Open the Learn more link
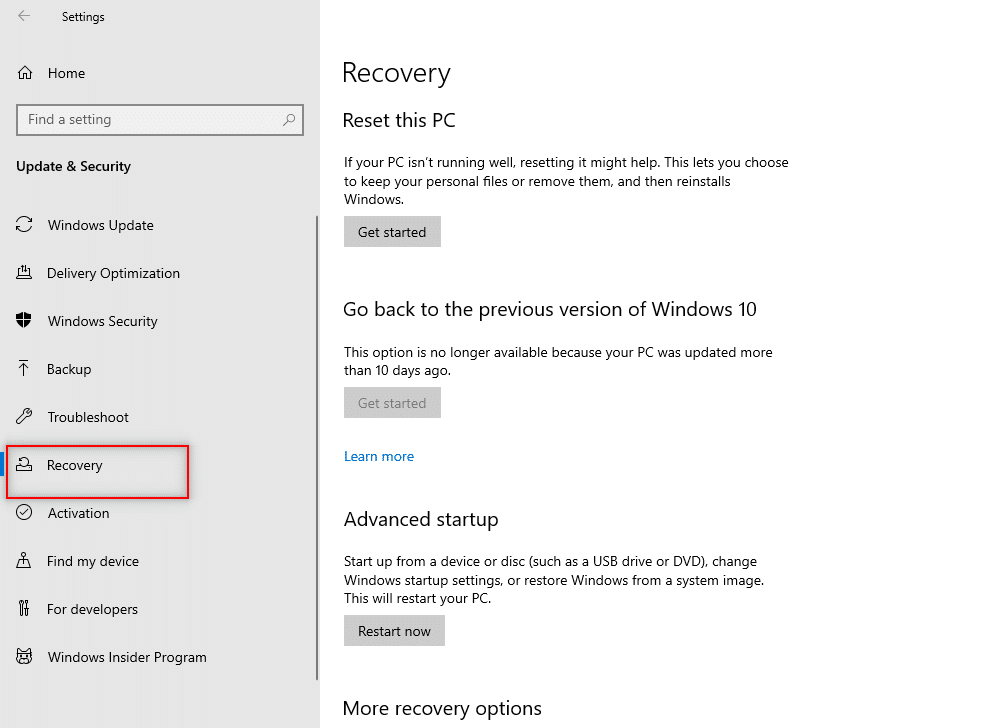This screenshot has height=728, width=1005. pyautogui.click(x=379, y=456)
